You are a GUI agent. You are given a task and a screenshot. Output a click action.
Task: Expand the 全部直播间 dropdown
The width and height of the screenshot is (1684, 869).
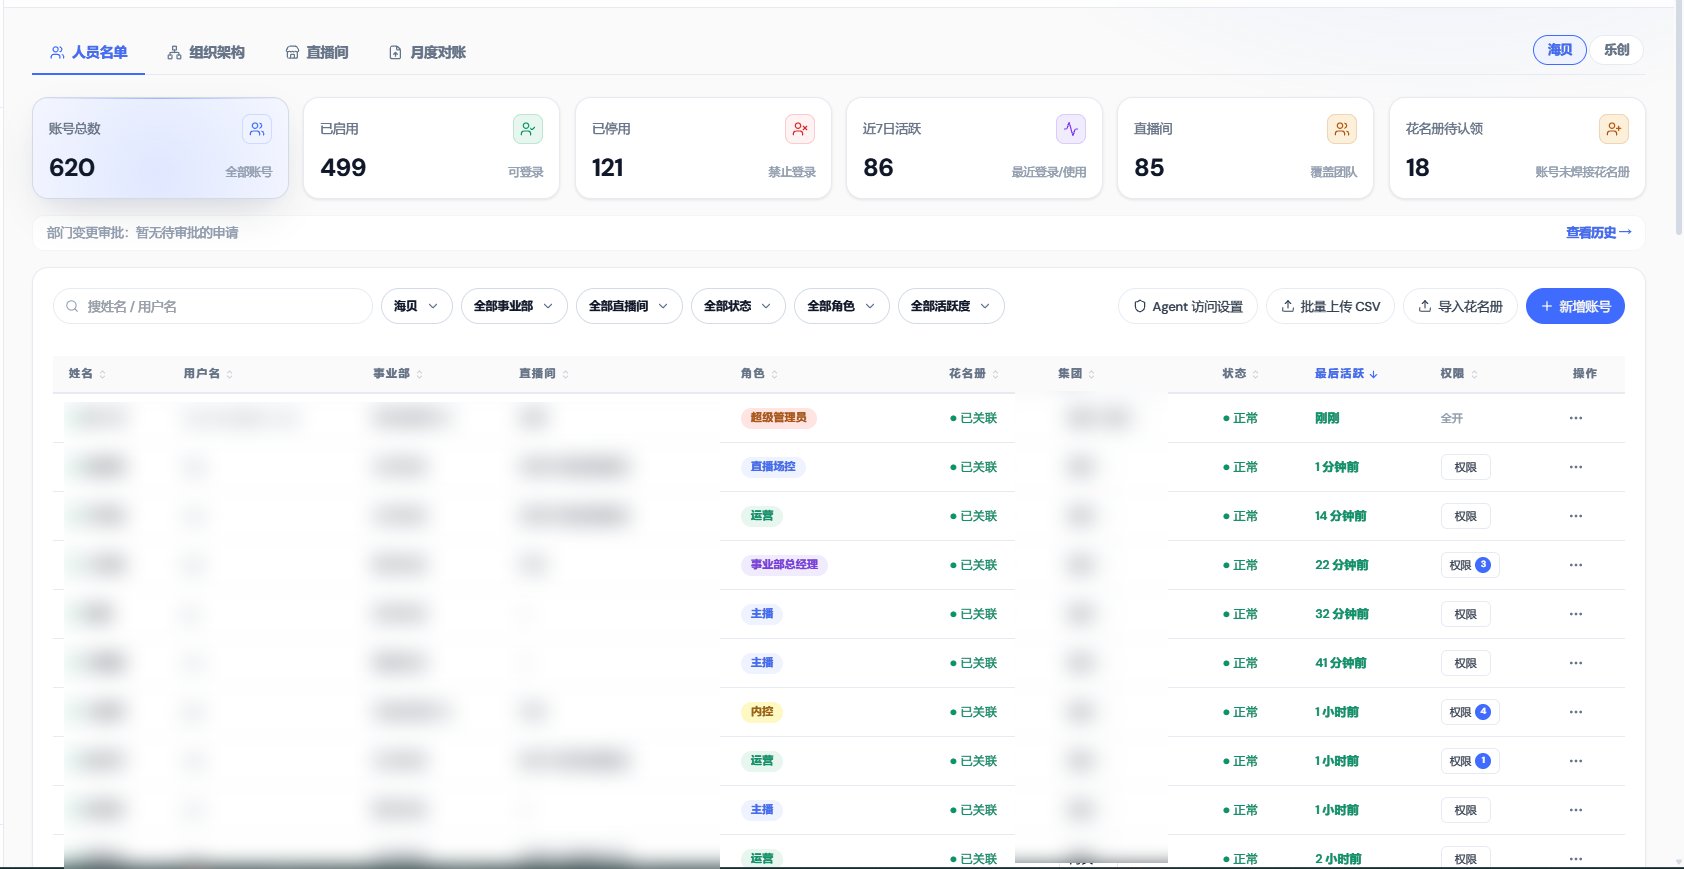pos(629,306)
